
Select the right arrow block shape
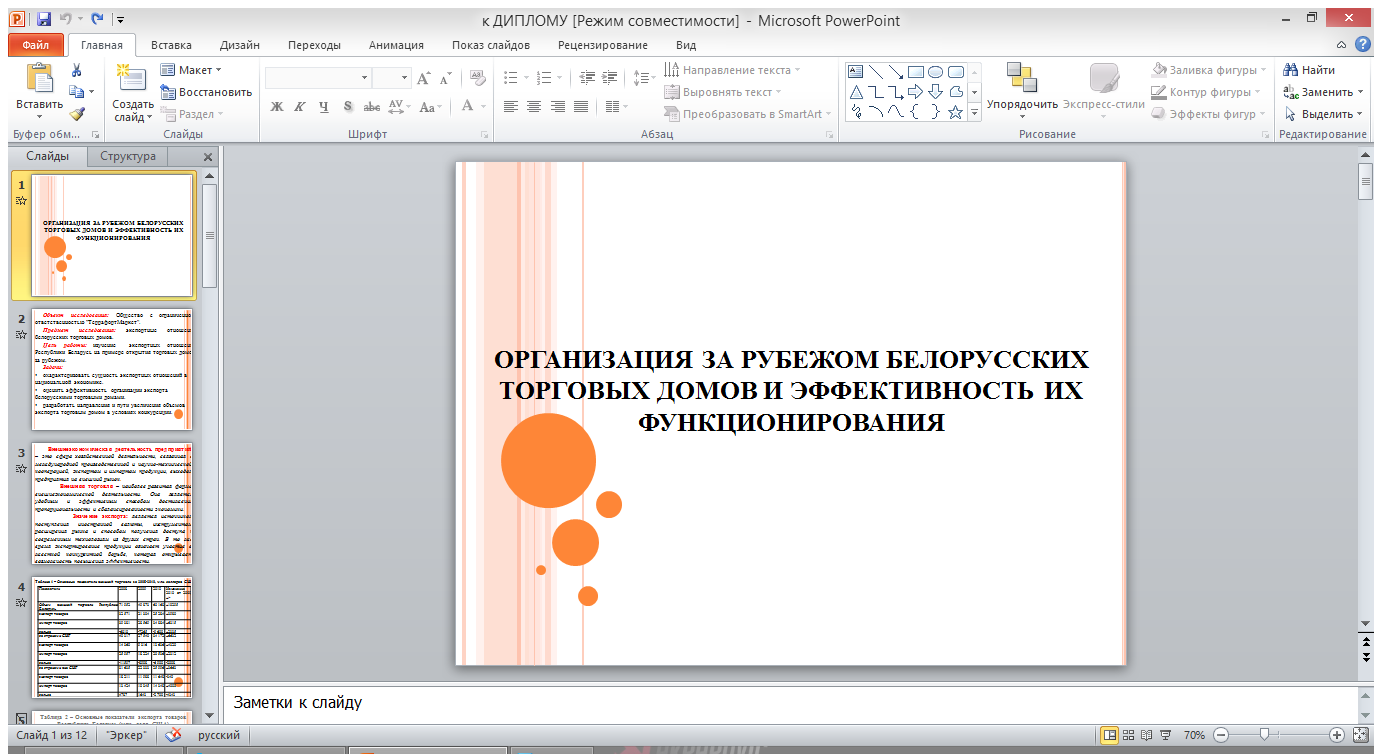[915, 92]
